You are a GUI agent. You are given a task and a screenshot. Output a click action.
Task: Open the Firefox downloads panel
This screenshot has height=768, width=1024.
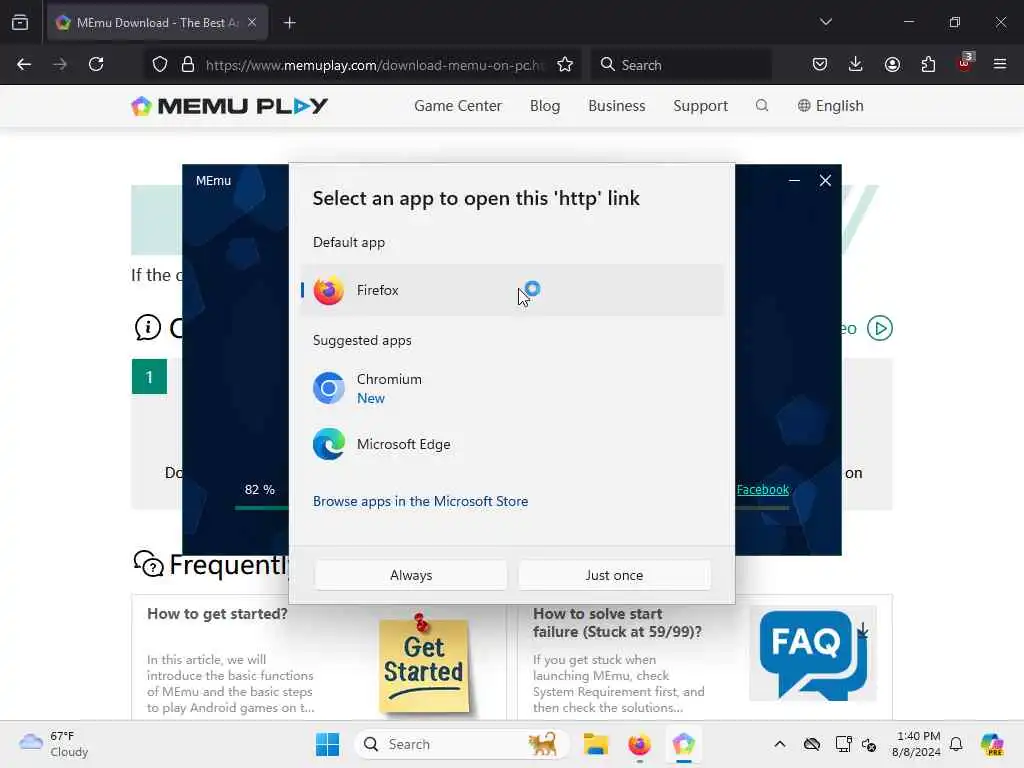click(856, 64)
